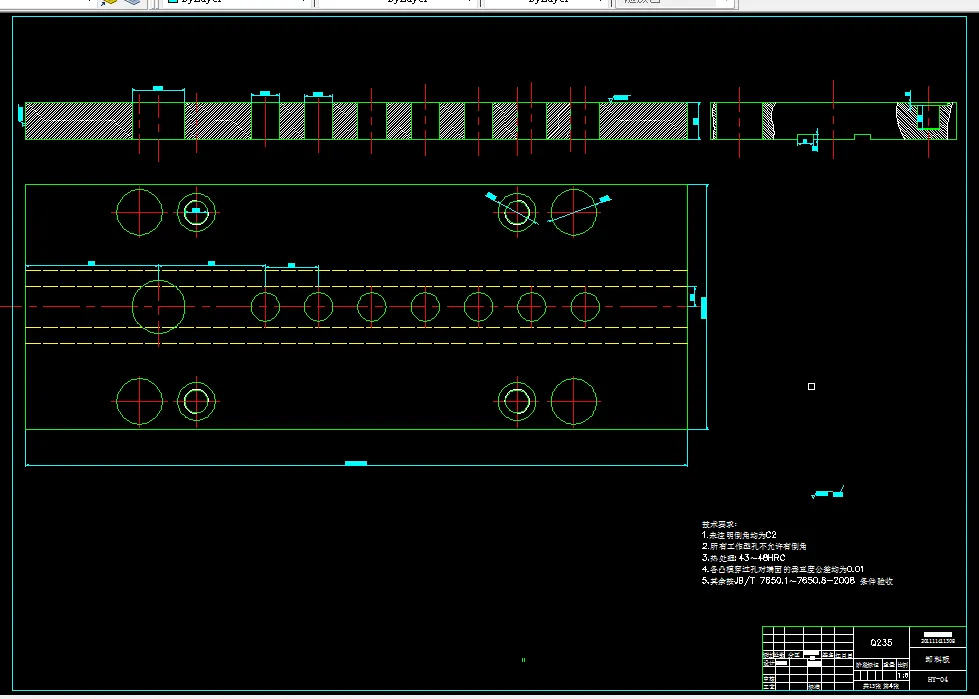979x699 pixels.
Task: Click scale value "1:8" in title block
Action: click(903, 676)
